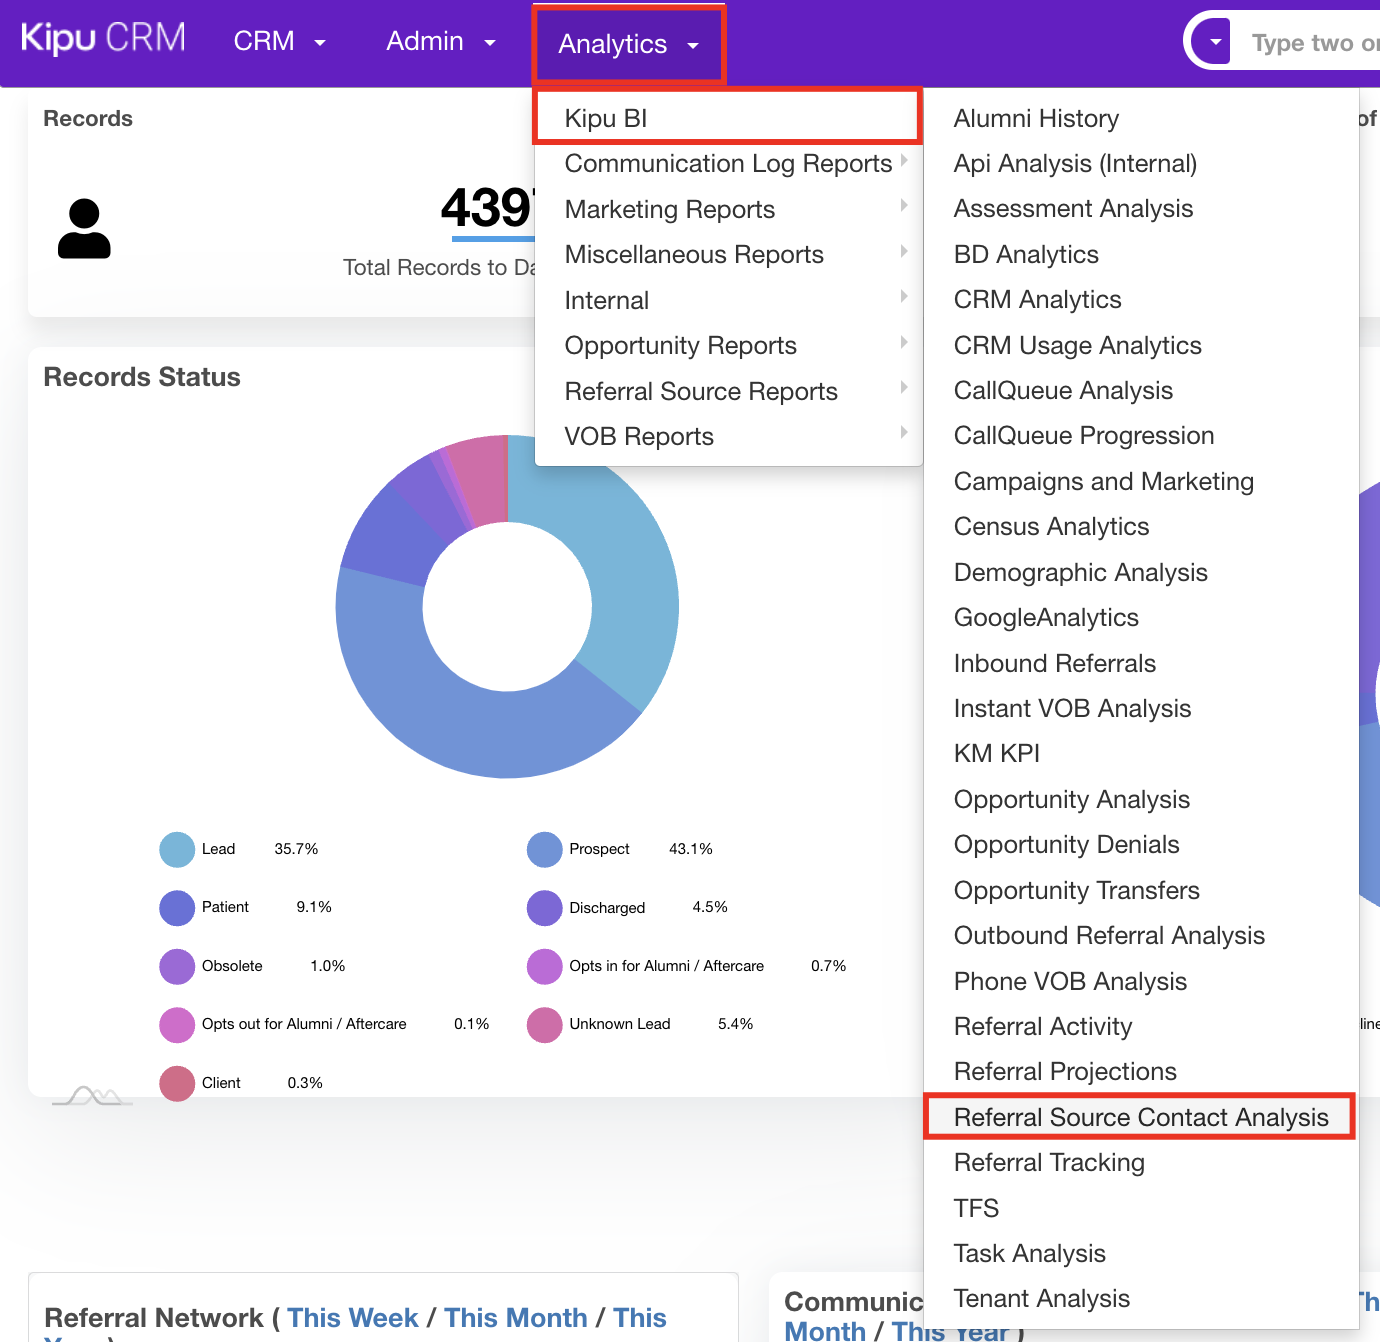
Task: Click This Week link in Referral Network
Action: click(x=352, y=1317)
